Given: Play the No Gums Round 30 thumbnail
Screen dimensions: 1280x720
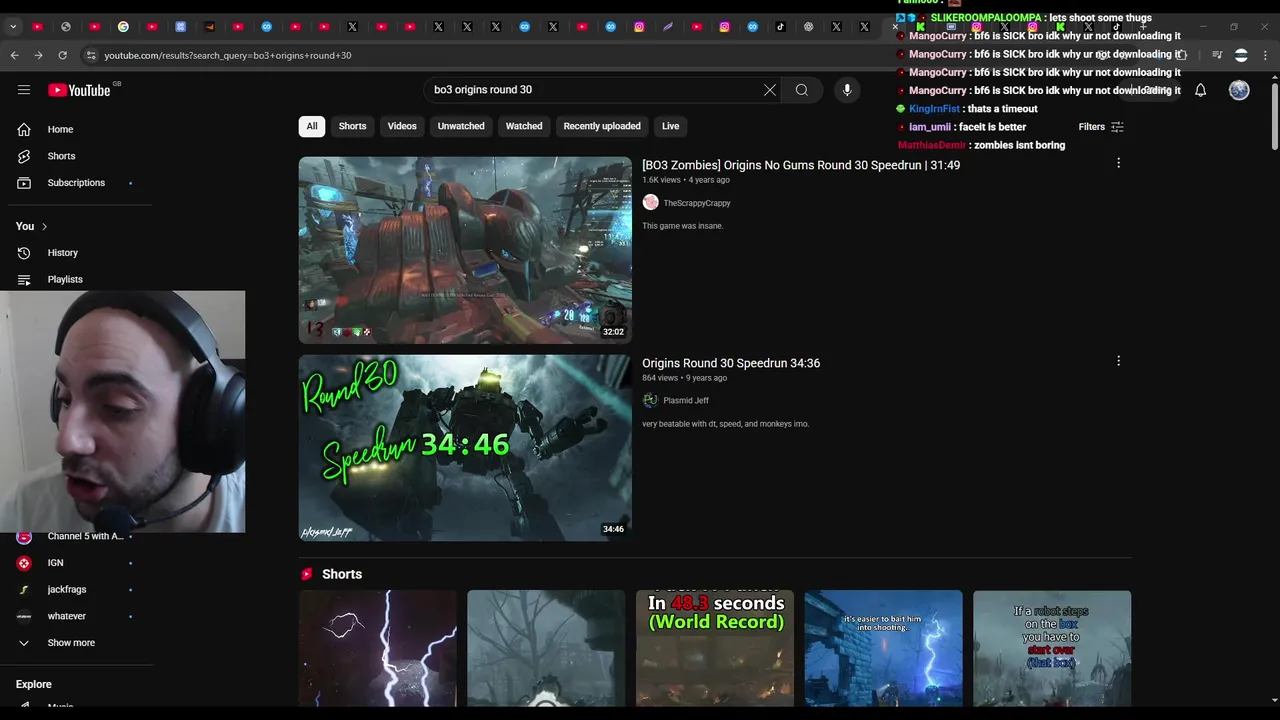Looking at the screenshot, I should (465, 250).
